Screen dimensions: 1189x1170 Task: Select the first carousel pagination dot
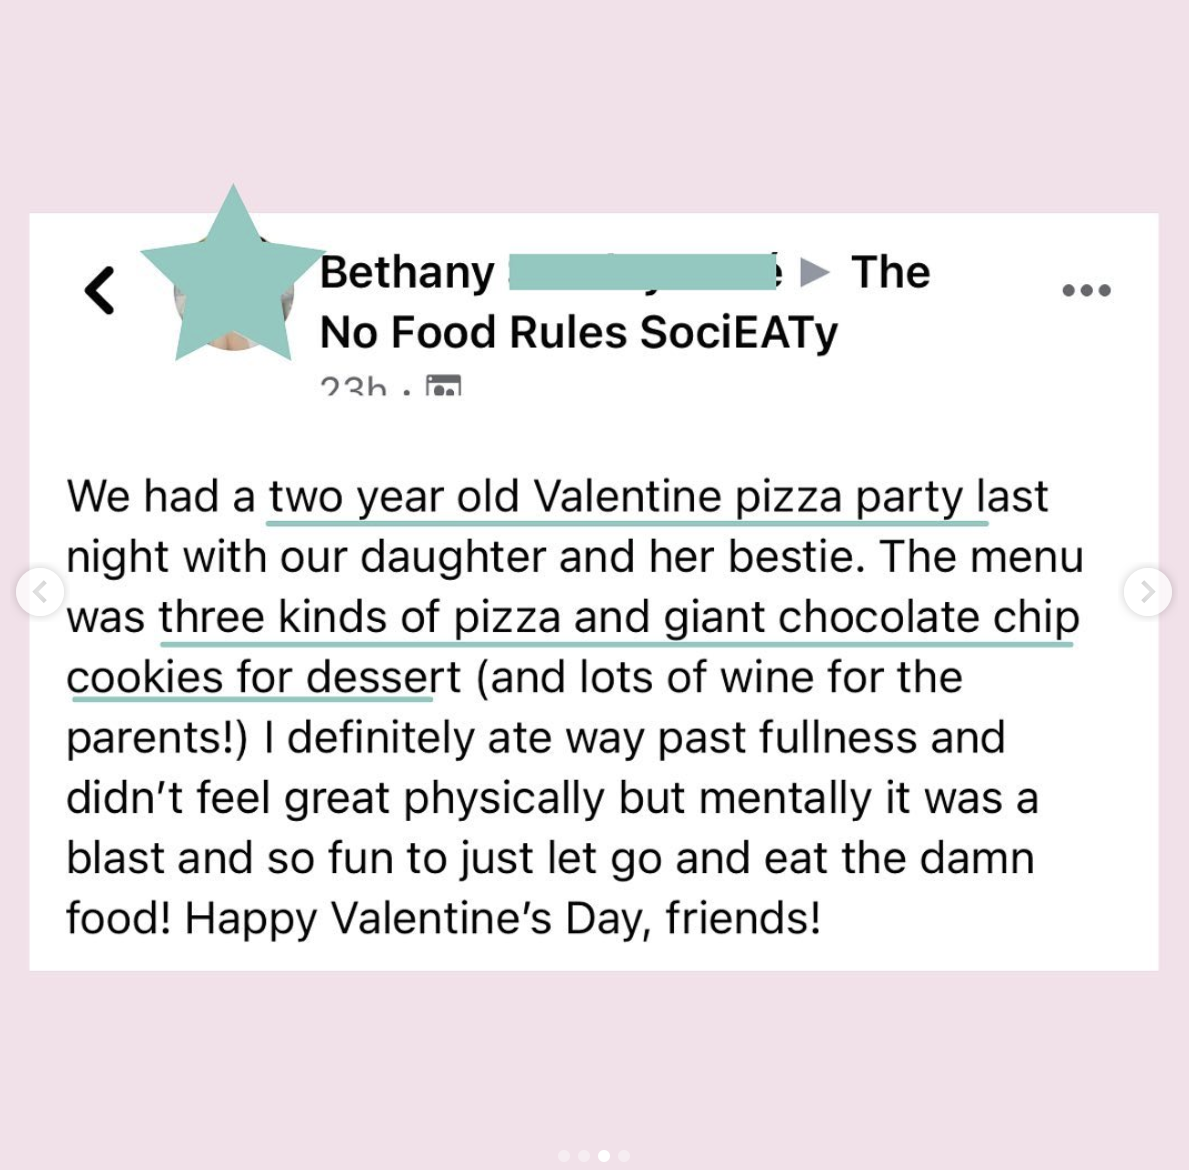point(563,1156)
